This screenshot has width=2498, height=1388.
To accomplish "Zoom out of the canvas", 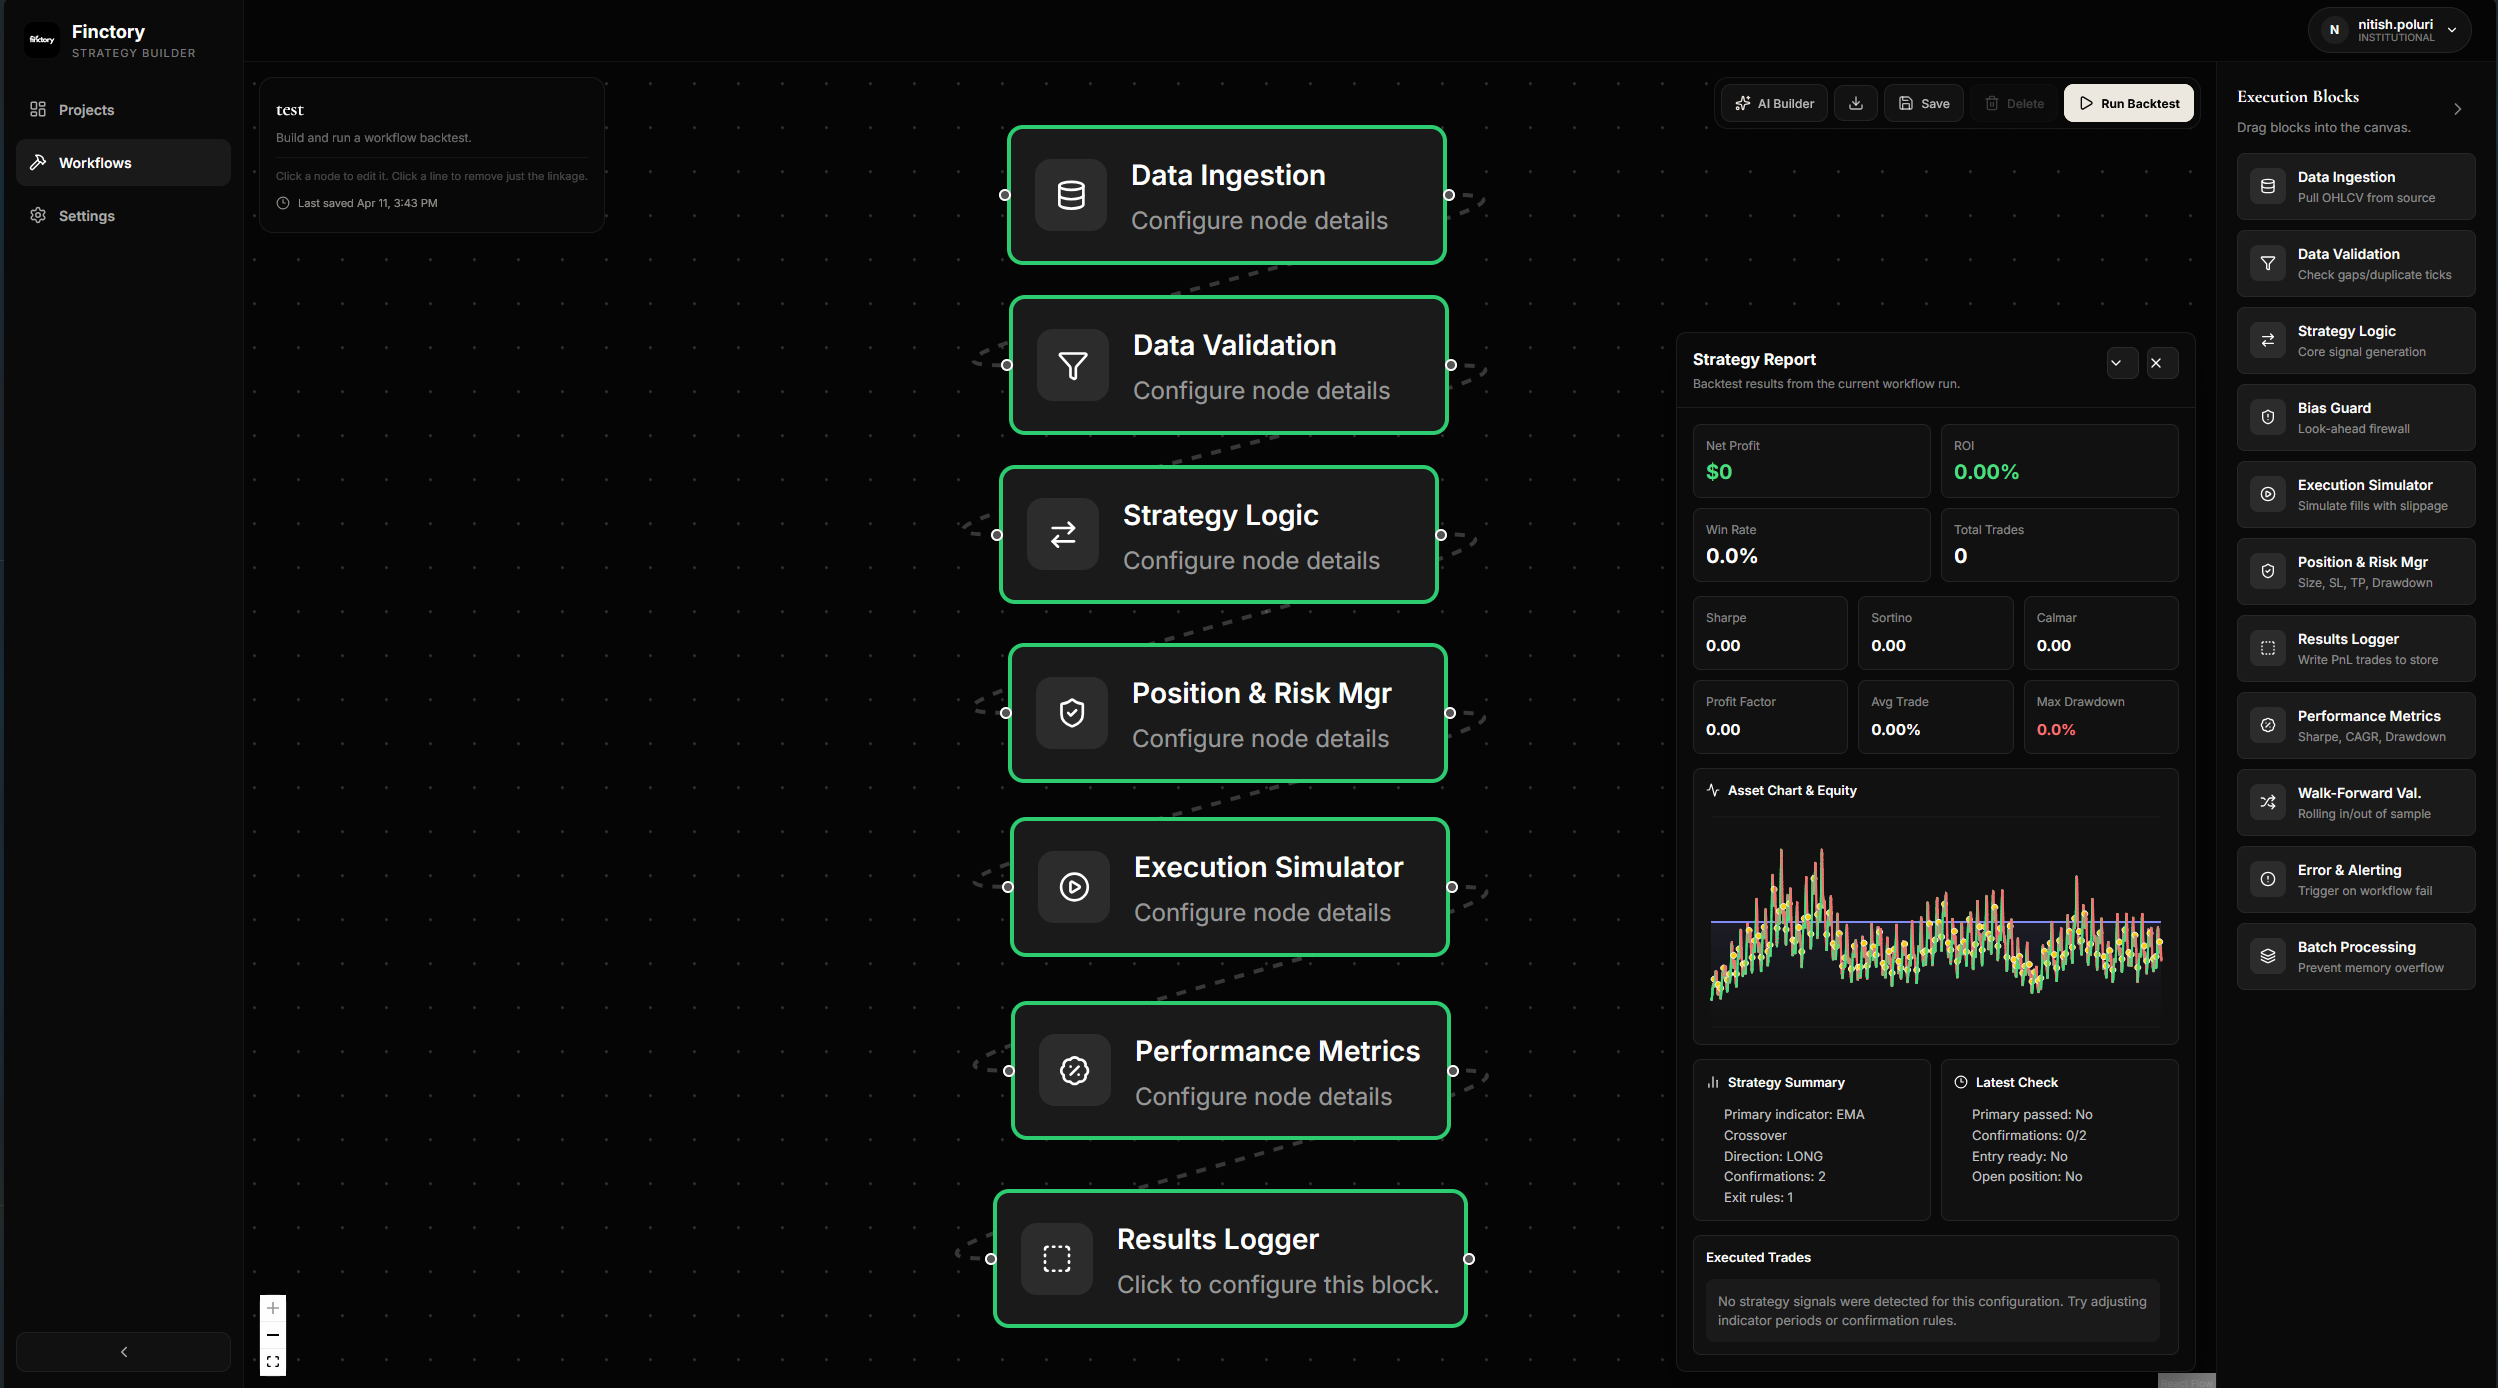I will [x=273, y=1335].
